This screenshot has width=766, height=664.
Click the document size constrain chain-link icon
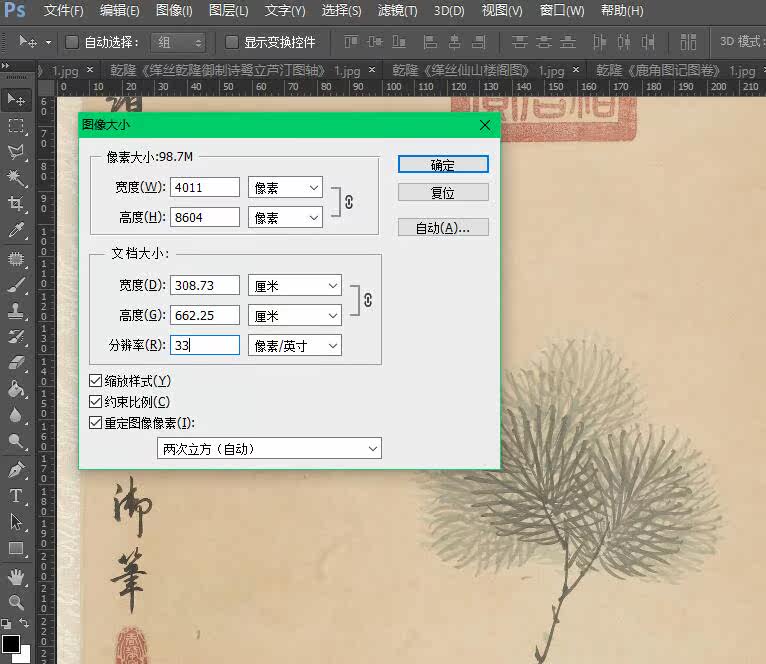(x=368, y=300)
